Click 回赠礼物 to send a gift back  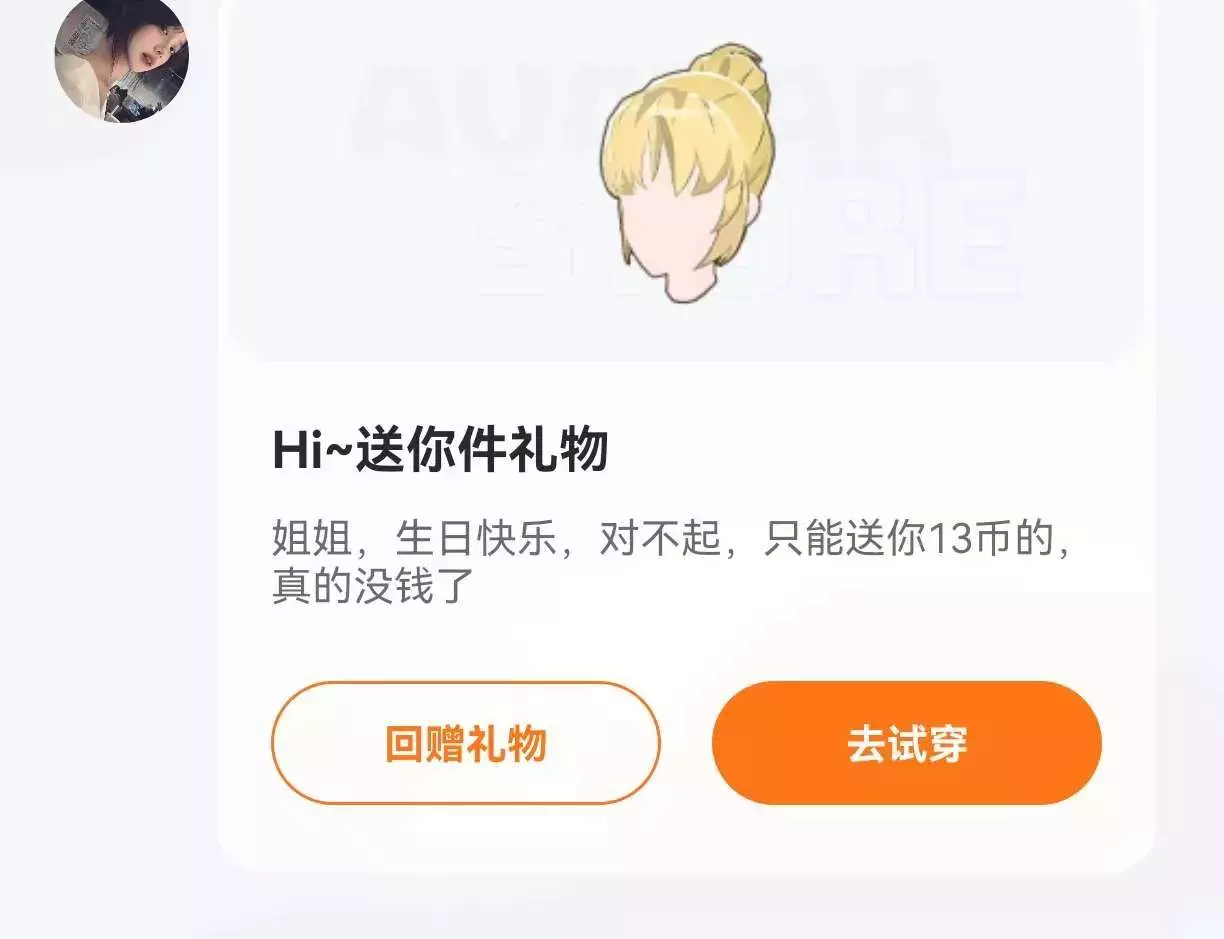point(466,743)
